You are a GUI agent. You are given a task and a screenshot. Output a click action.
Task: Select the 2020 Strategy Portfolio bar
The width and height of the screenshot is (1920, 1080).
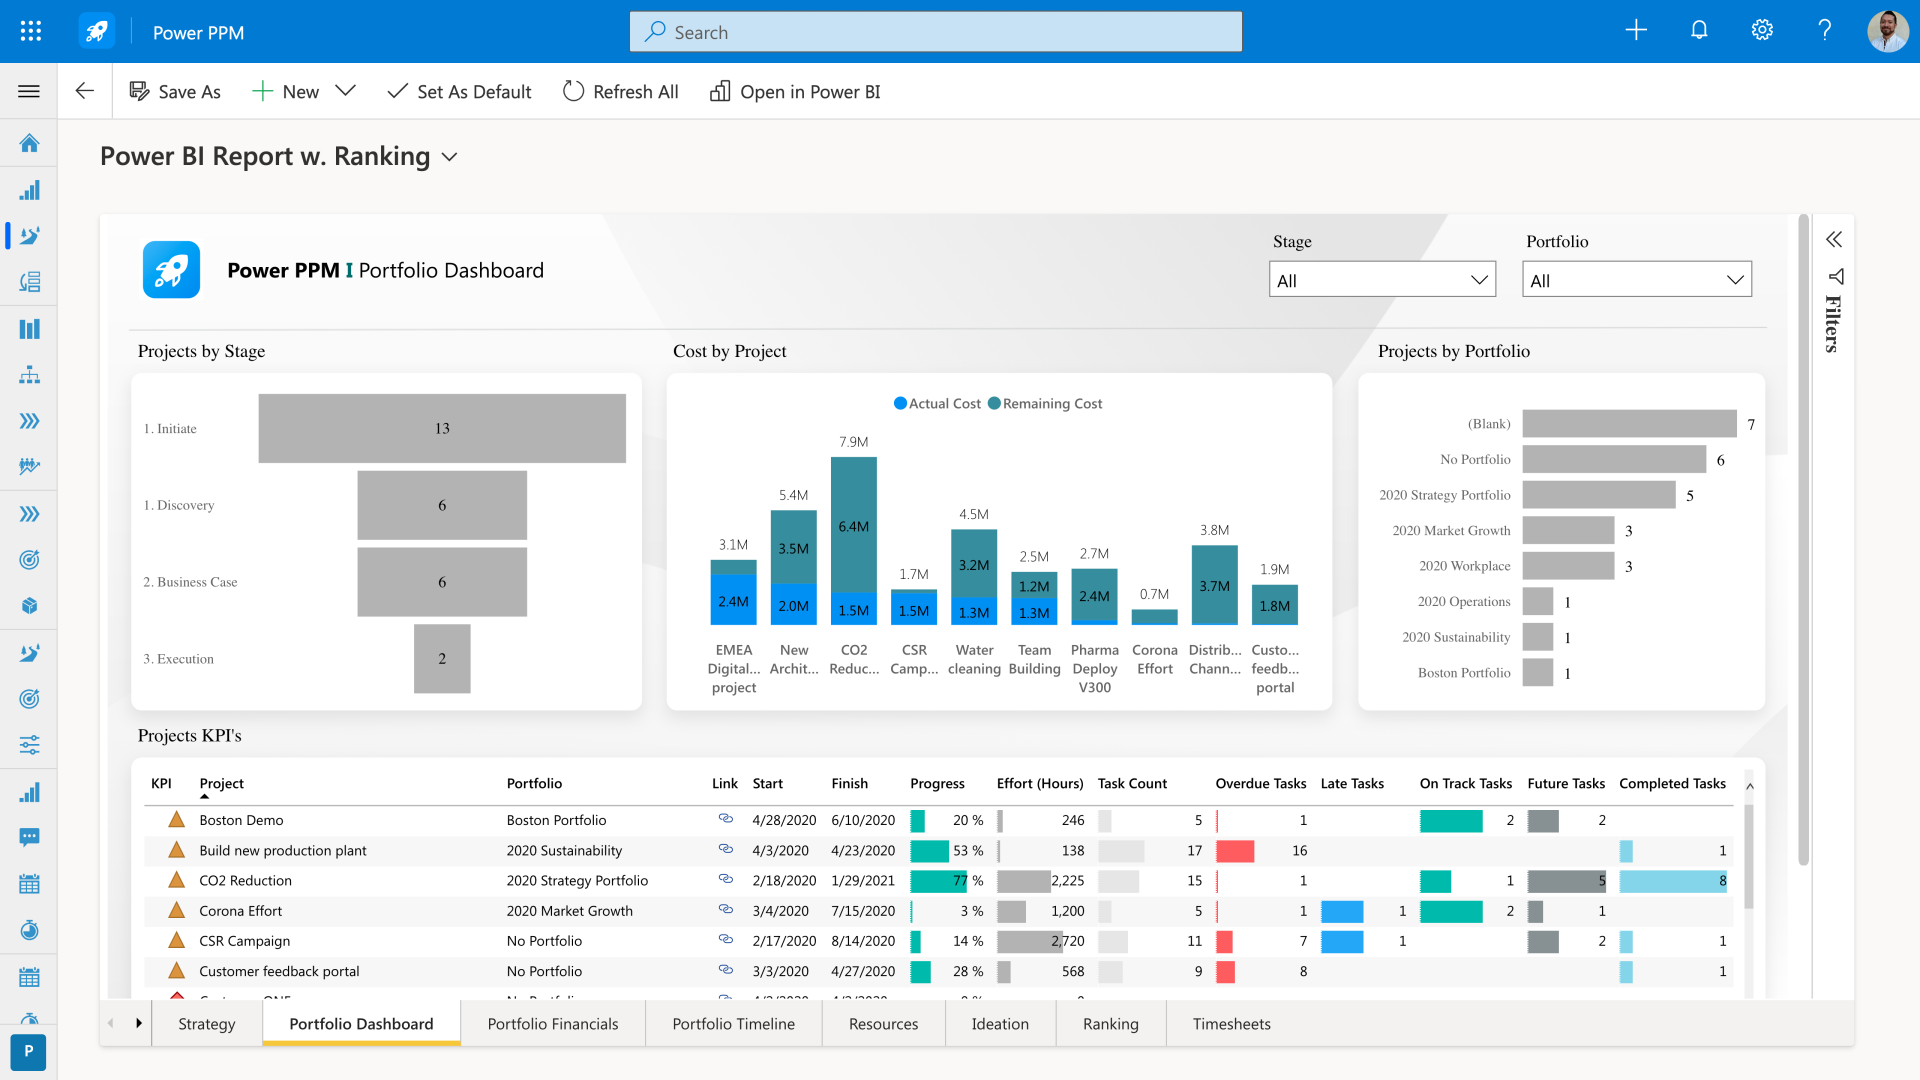1598,495
